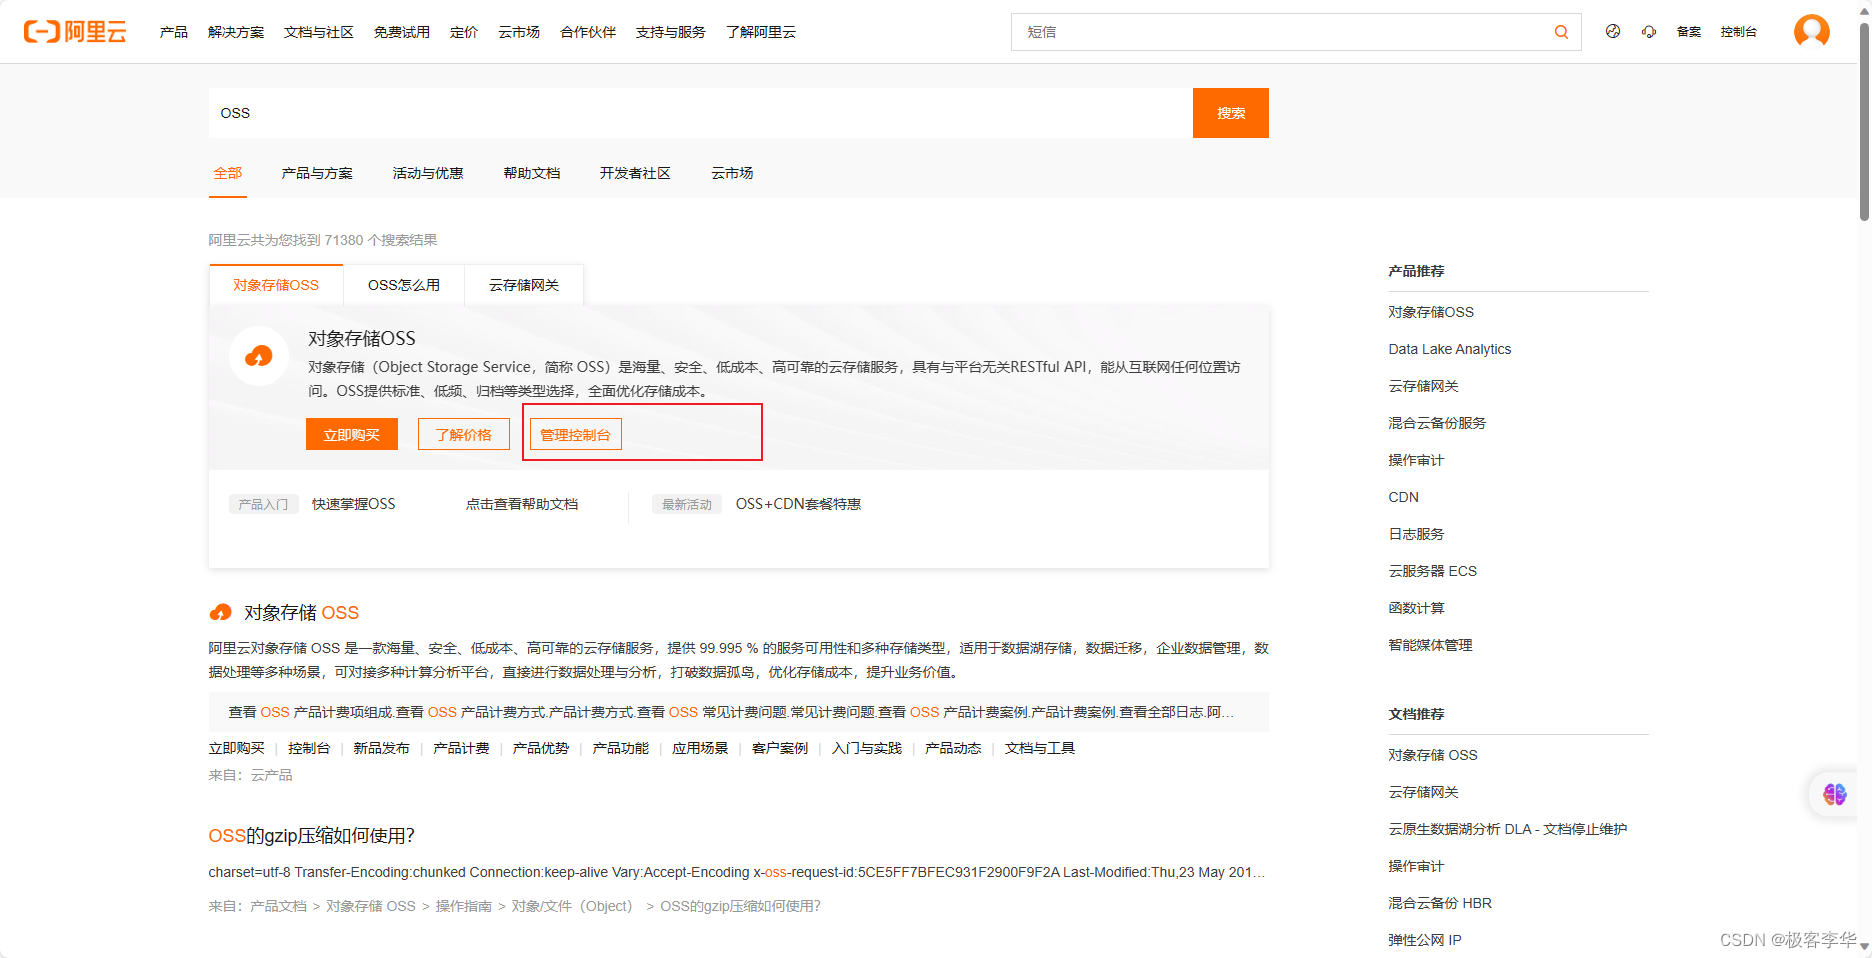Open the globe language icon in header
The height and width of the screenshot is (958, 1872).
(x=1613, y=32)
